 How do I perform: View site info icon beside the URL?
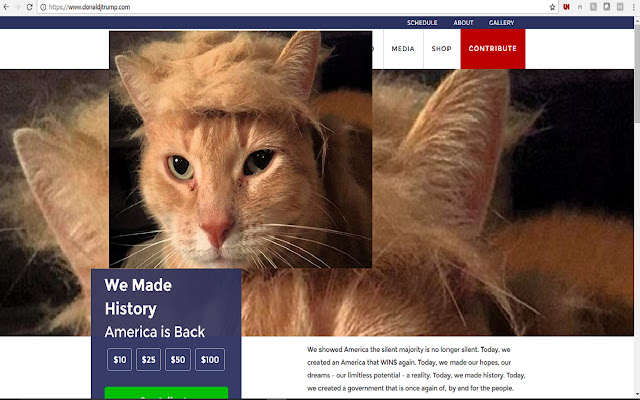tap(43, 7)
